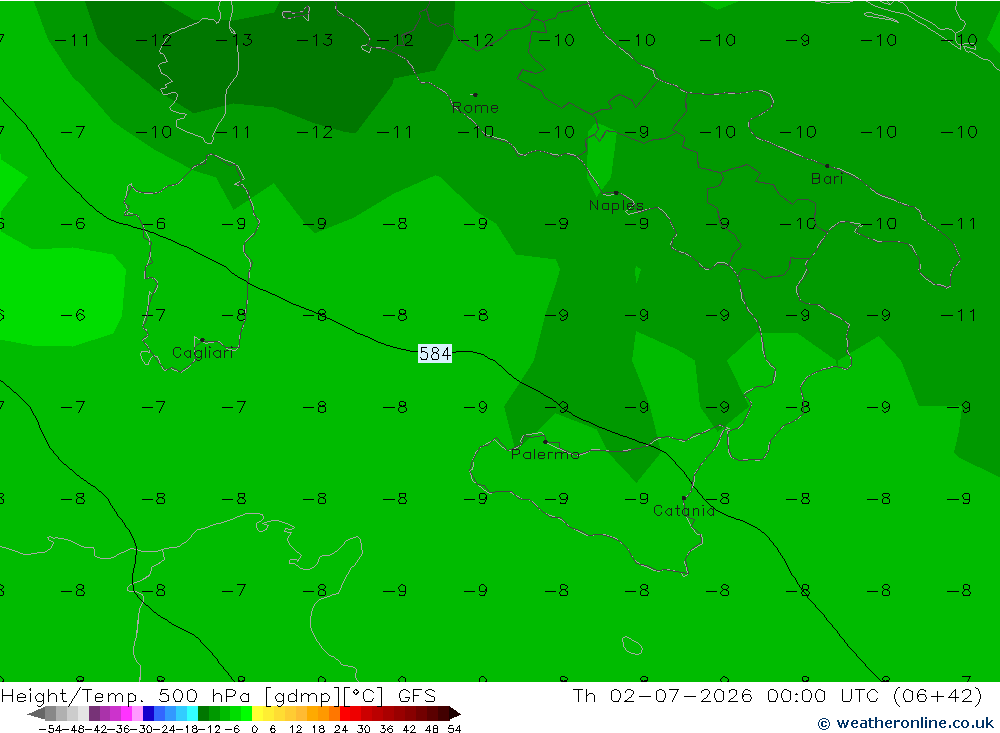The height and width of the screenshot is (733, 1000).
Task: Click the dark purple legend swatch at -42
Action: coord(94,713)
